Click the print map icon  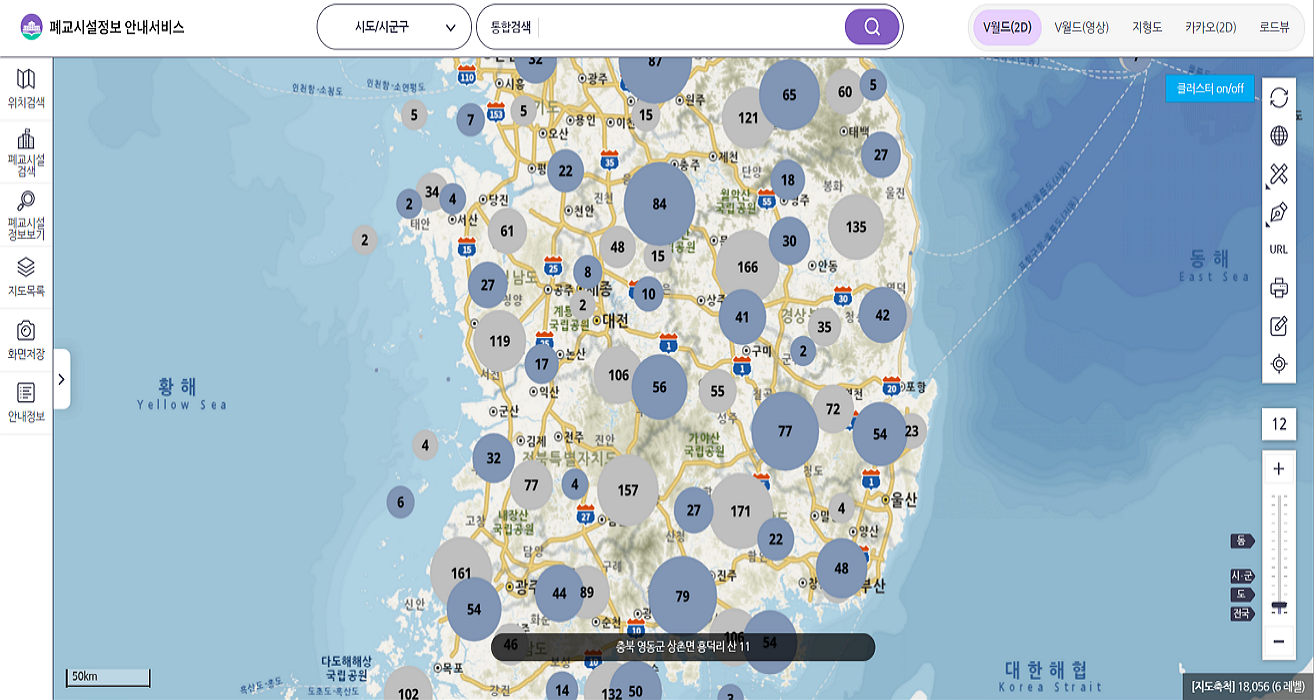1278,289
